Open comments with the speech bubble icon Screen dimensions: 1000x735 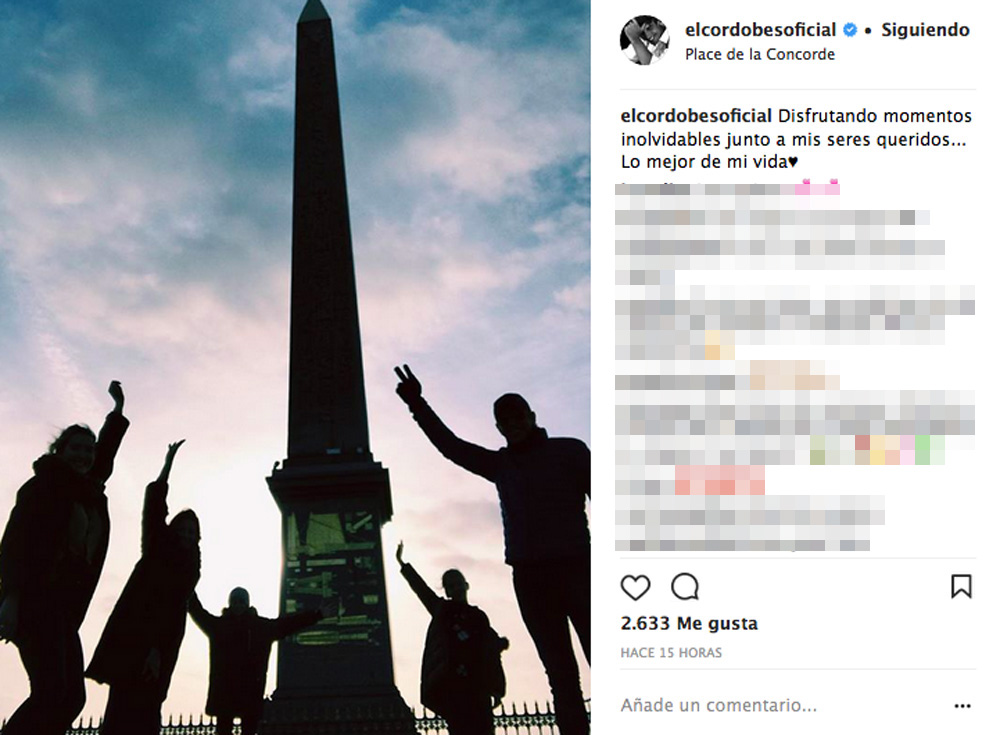685,587
